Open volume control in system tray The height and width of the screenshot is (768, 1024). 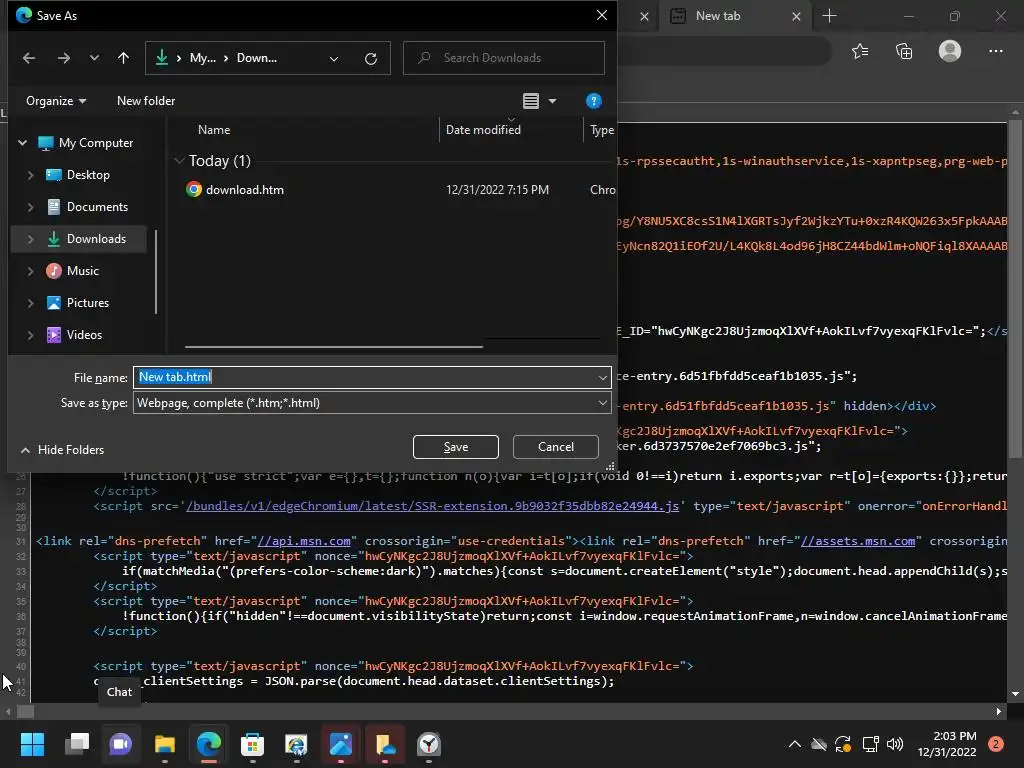click(x=895, y=744)
